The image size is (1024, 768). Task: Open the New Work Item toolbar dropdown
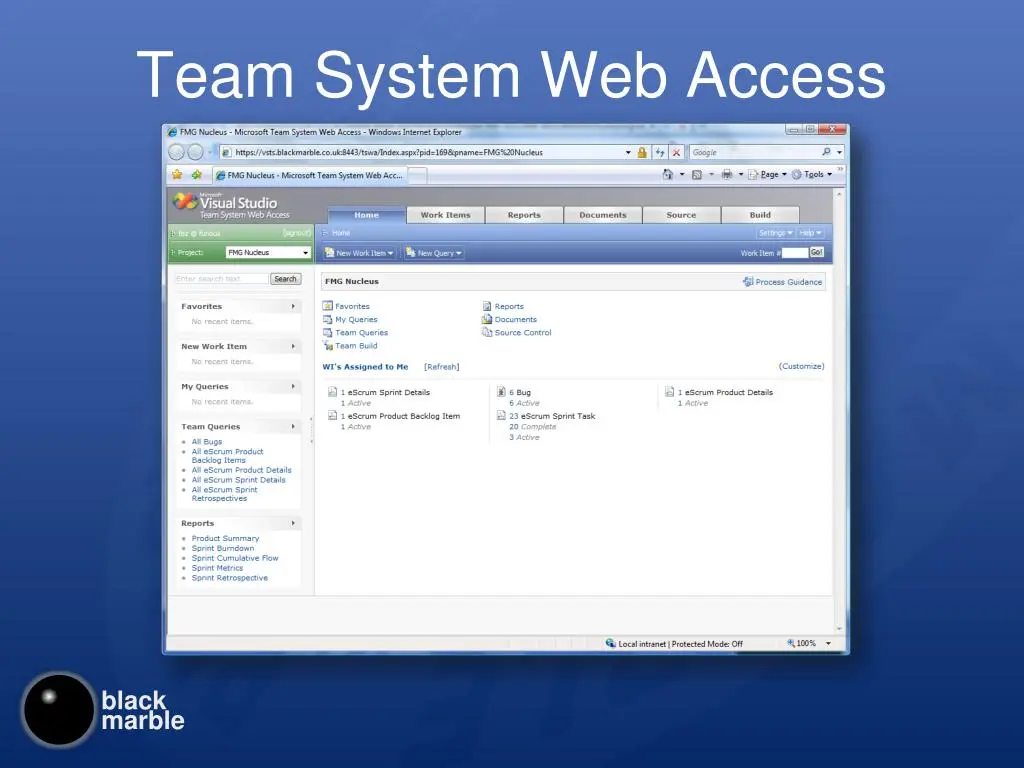359,253
